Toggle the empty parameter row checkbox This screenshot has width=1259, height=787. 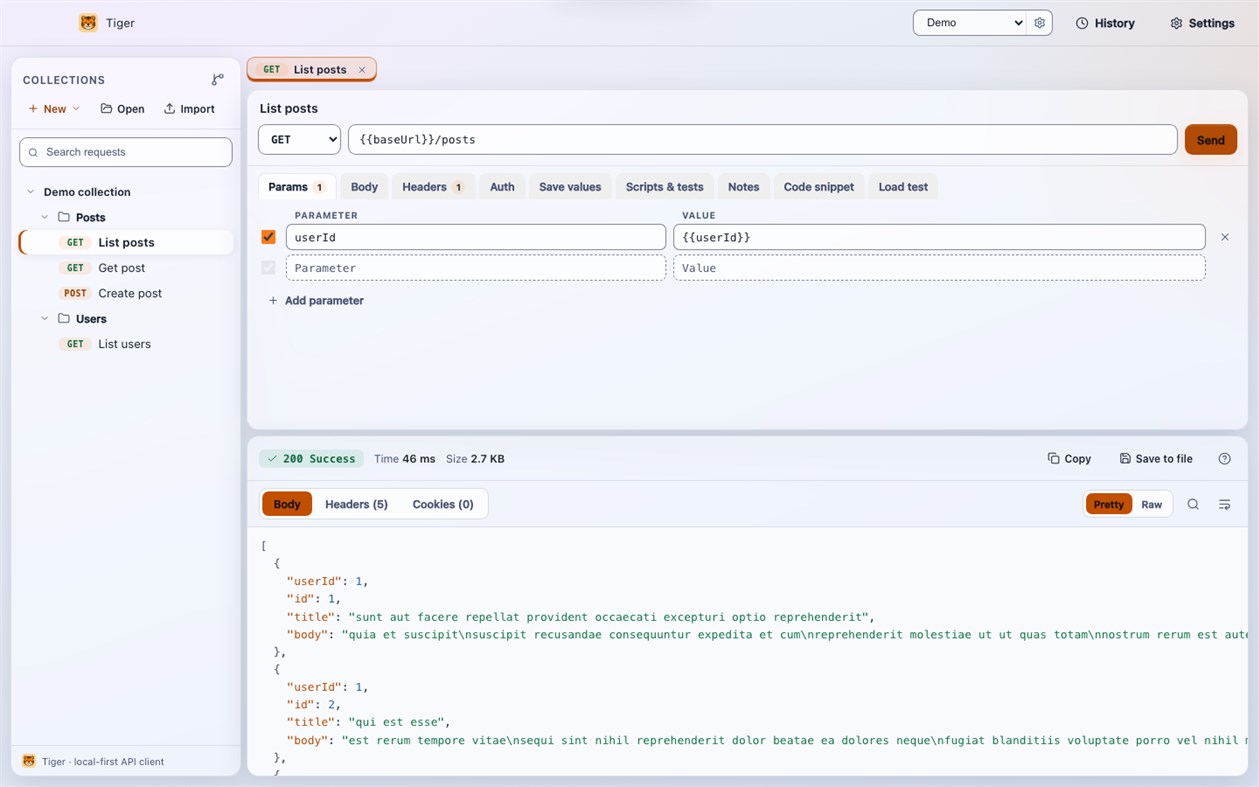[268, 268]
